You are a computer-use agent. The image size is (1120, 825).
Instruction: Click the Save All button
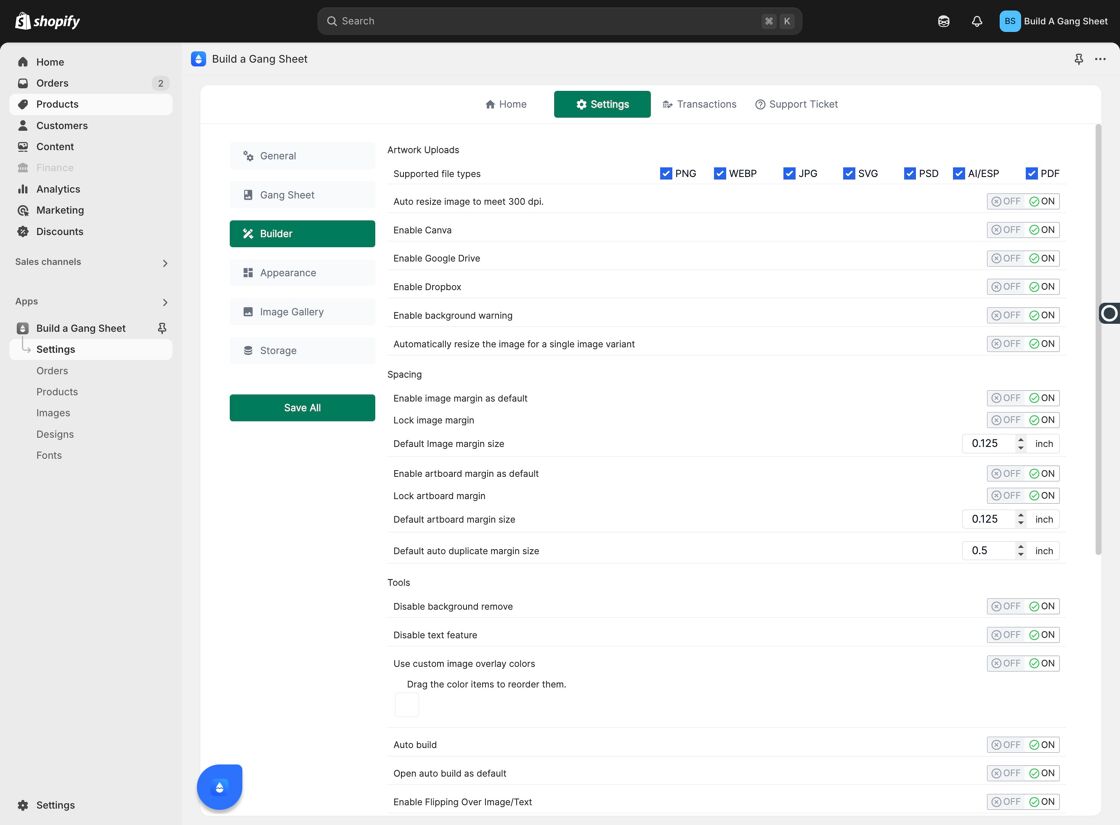pyautogui.click(x=302, y=408)
